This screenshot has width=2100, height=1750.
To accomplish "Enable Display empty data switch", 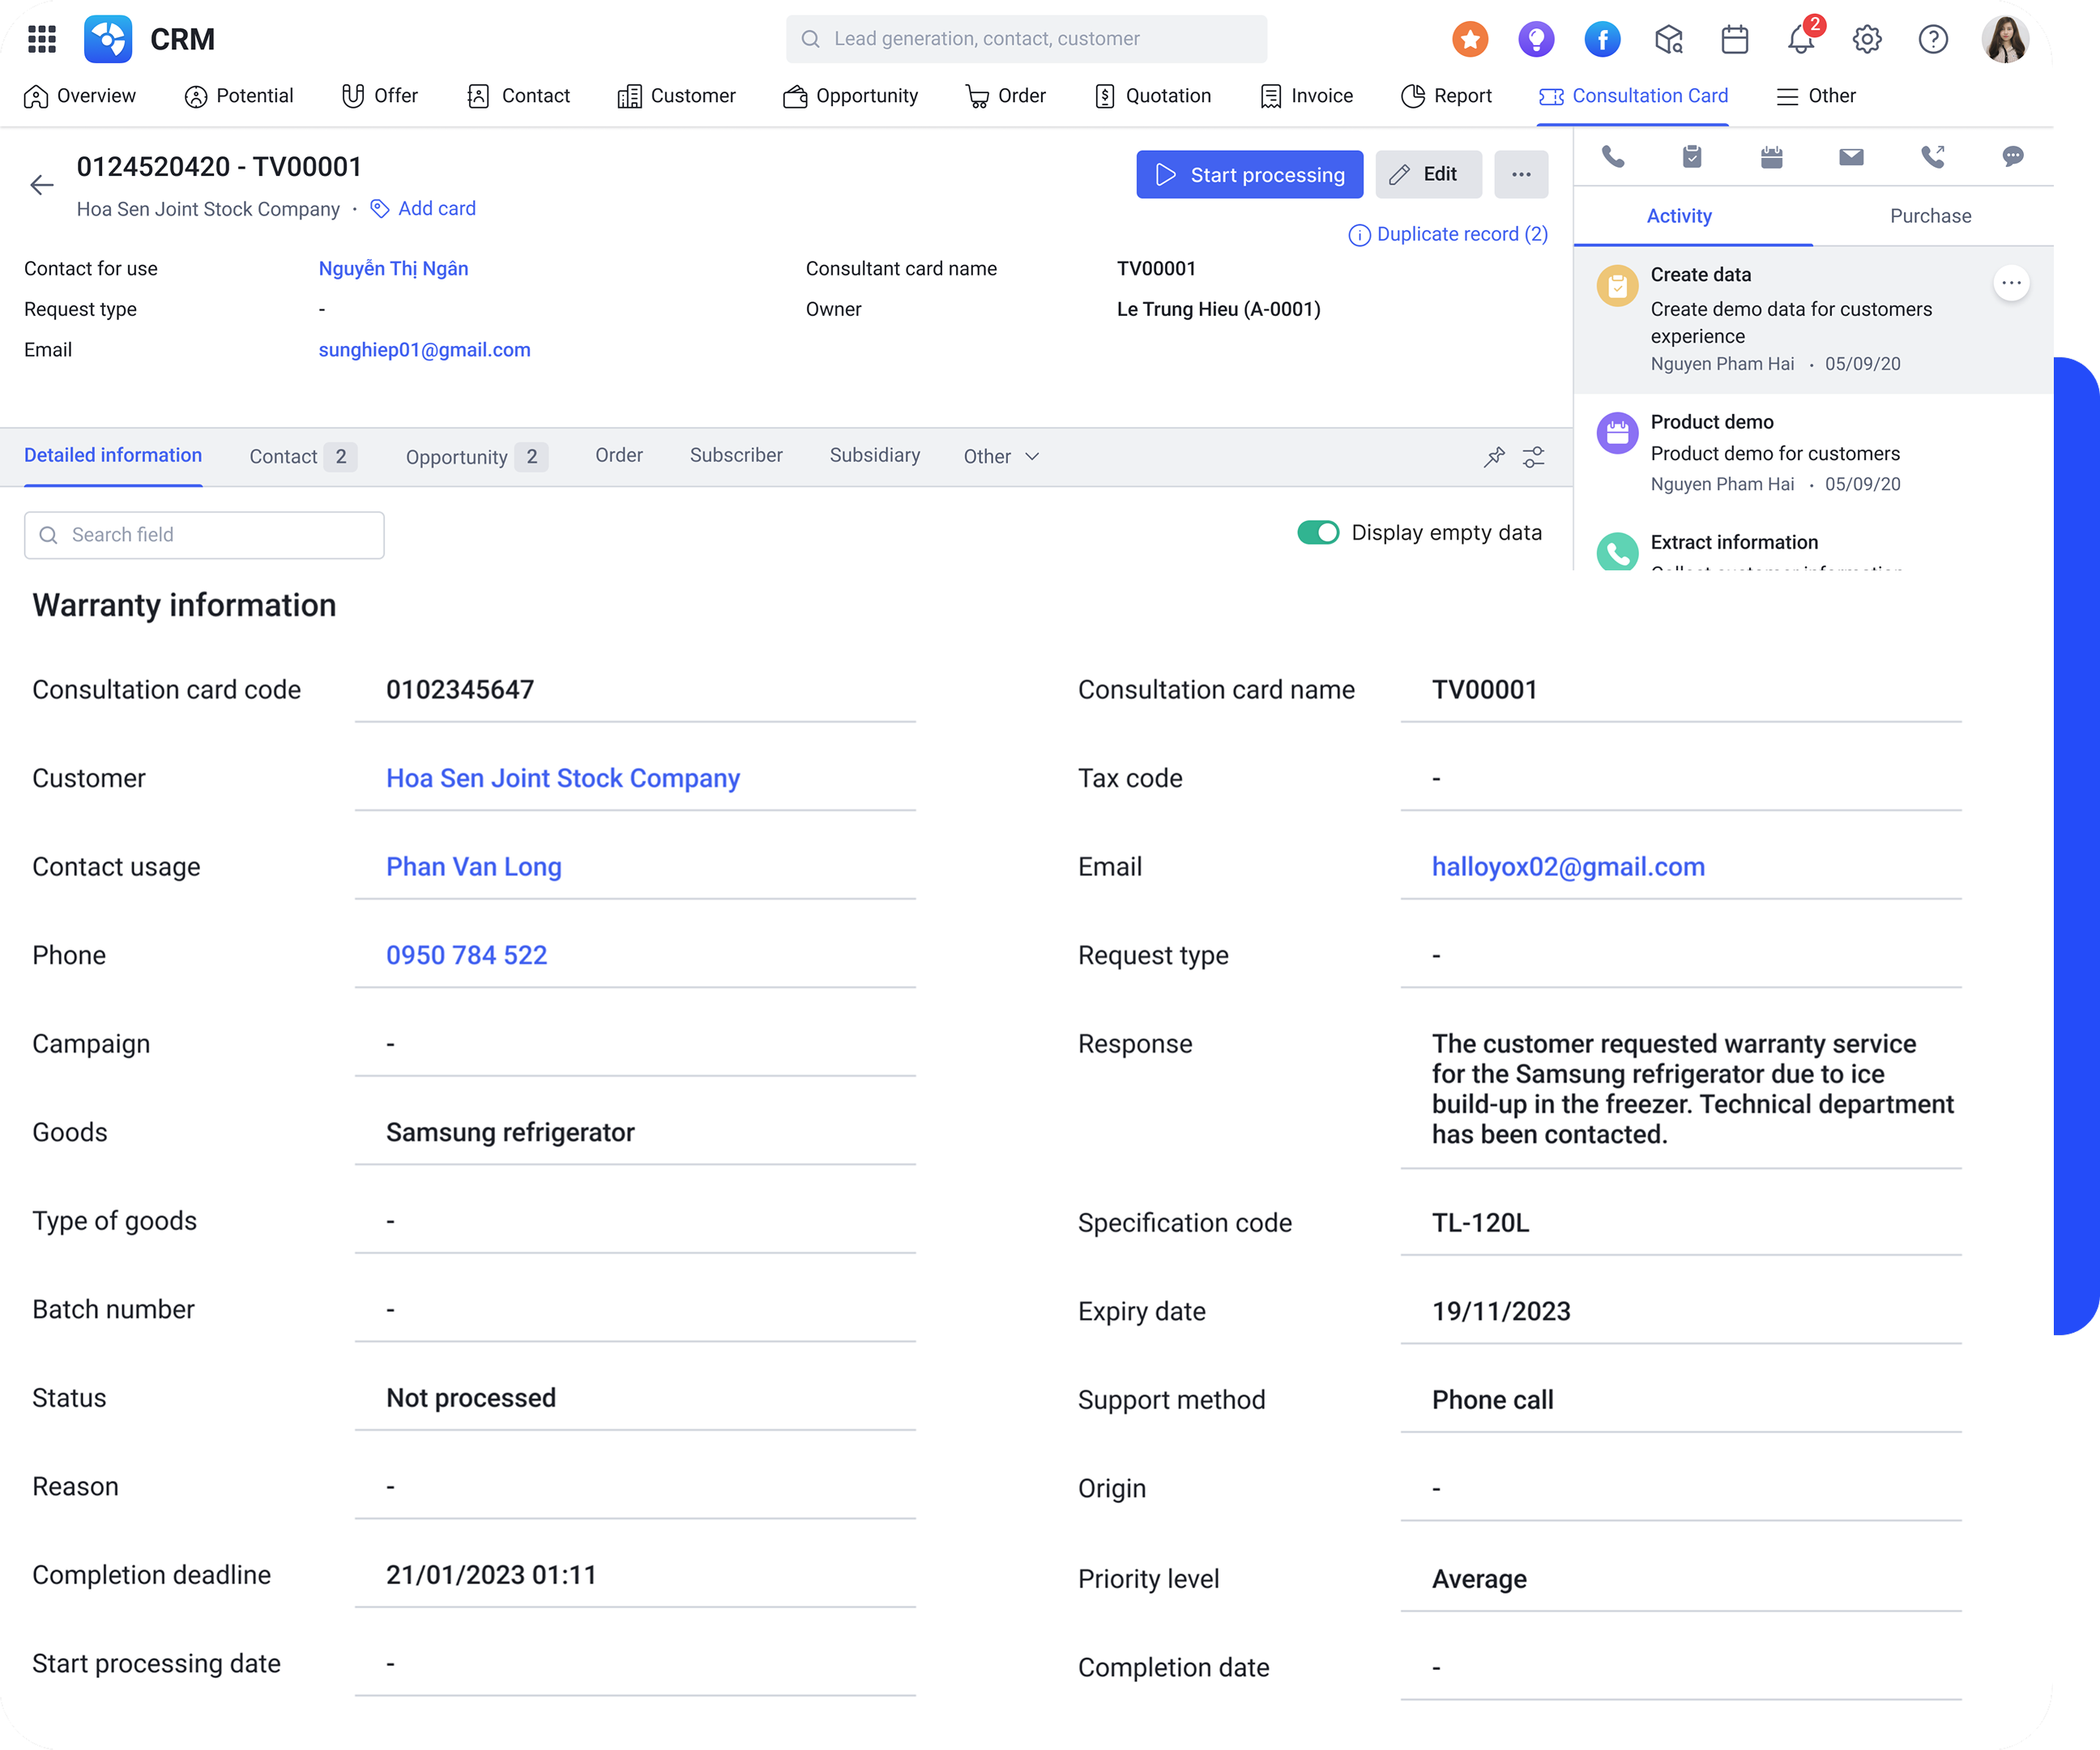I will (1319, 532).
